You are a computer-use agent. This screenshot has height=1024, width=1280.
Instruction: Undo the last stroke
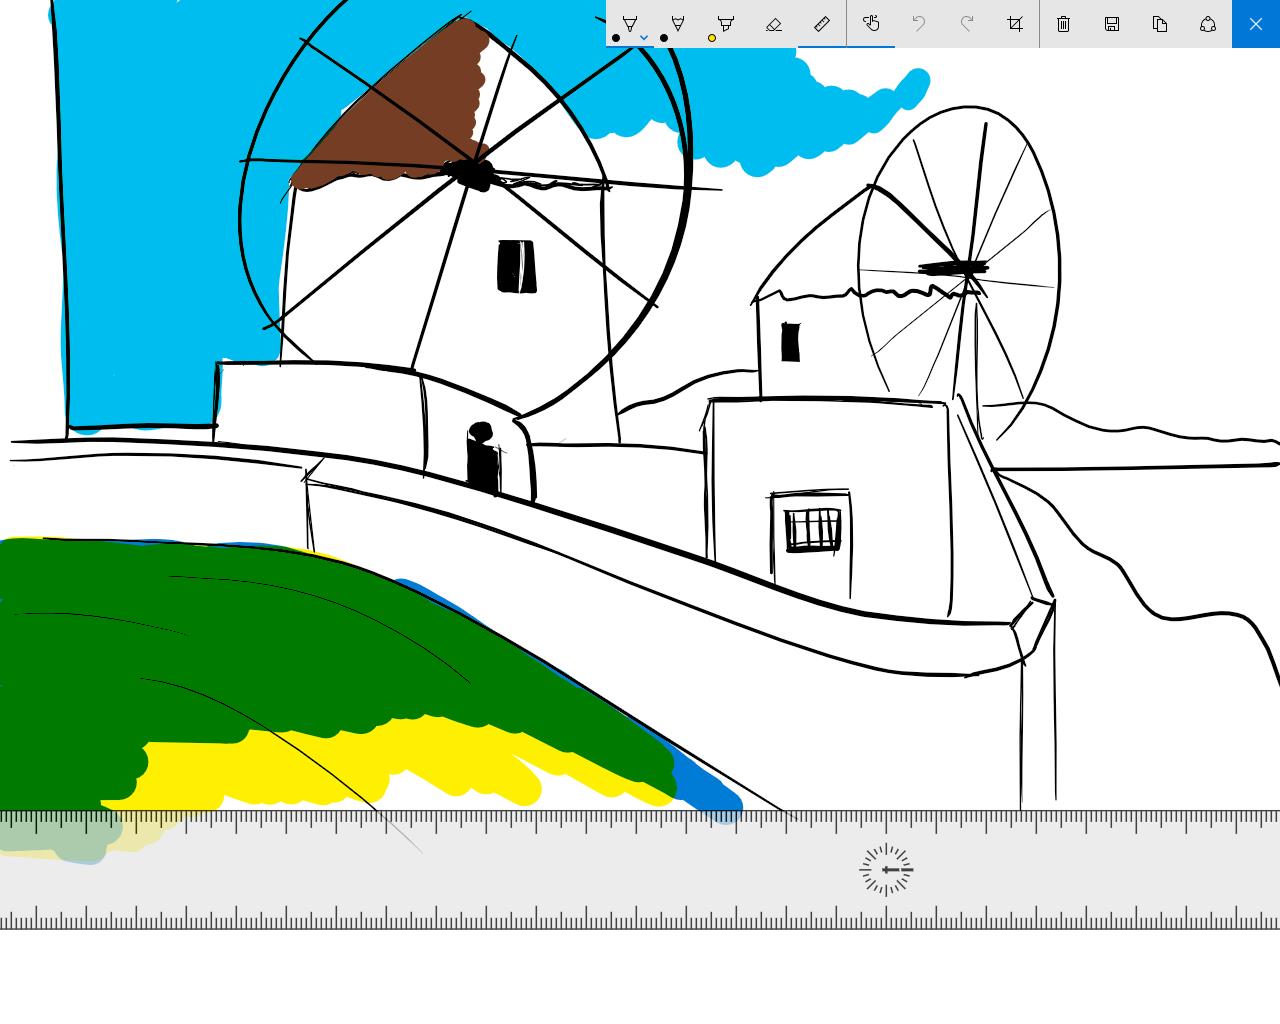click(919, 24)
